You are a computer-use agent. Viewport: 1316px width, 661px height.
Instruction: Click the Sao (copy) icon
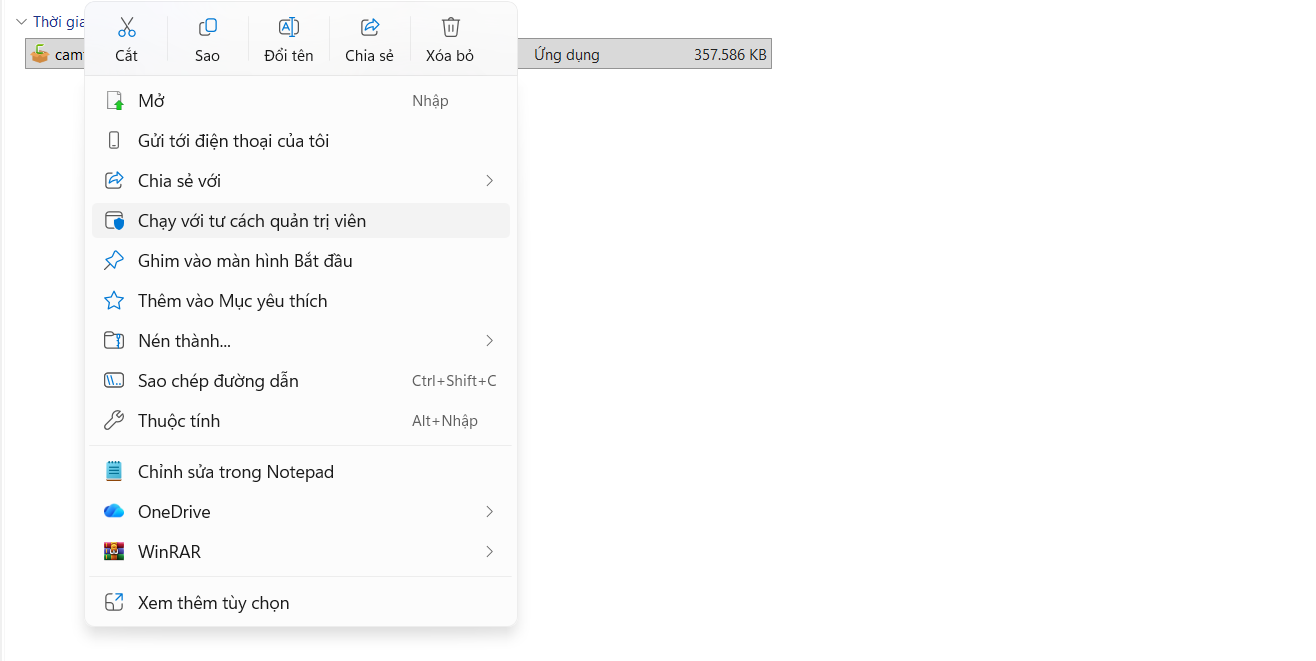(207, 28)
